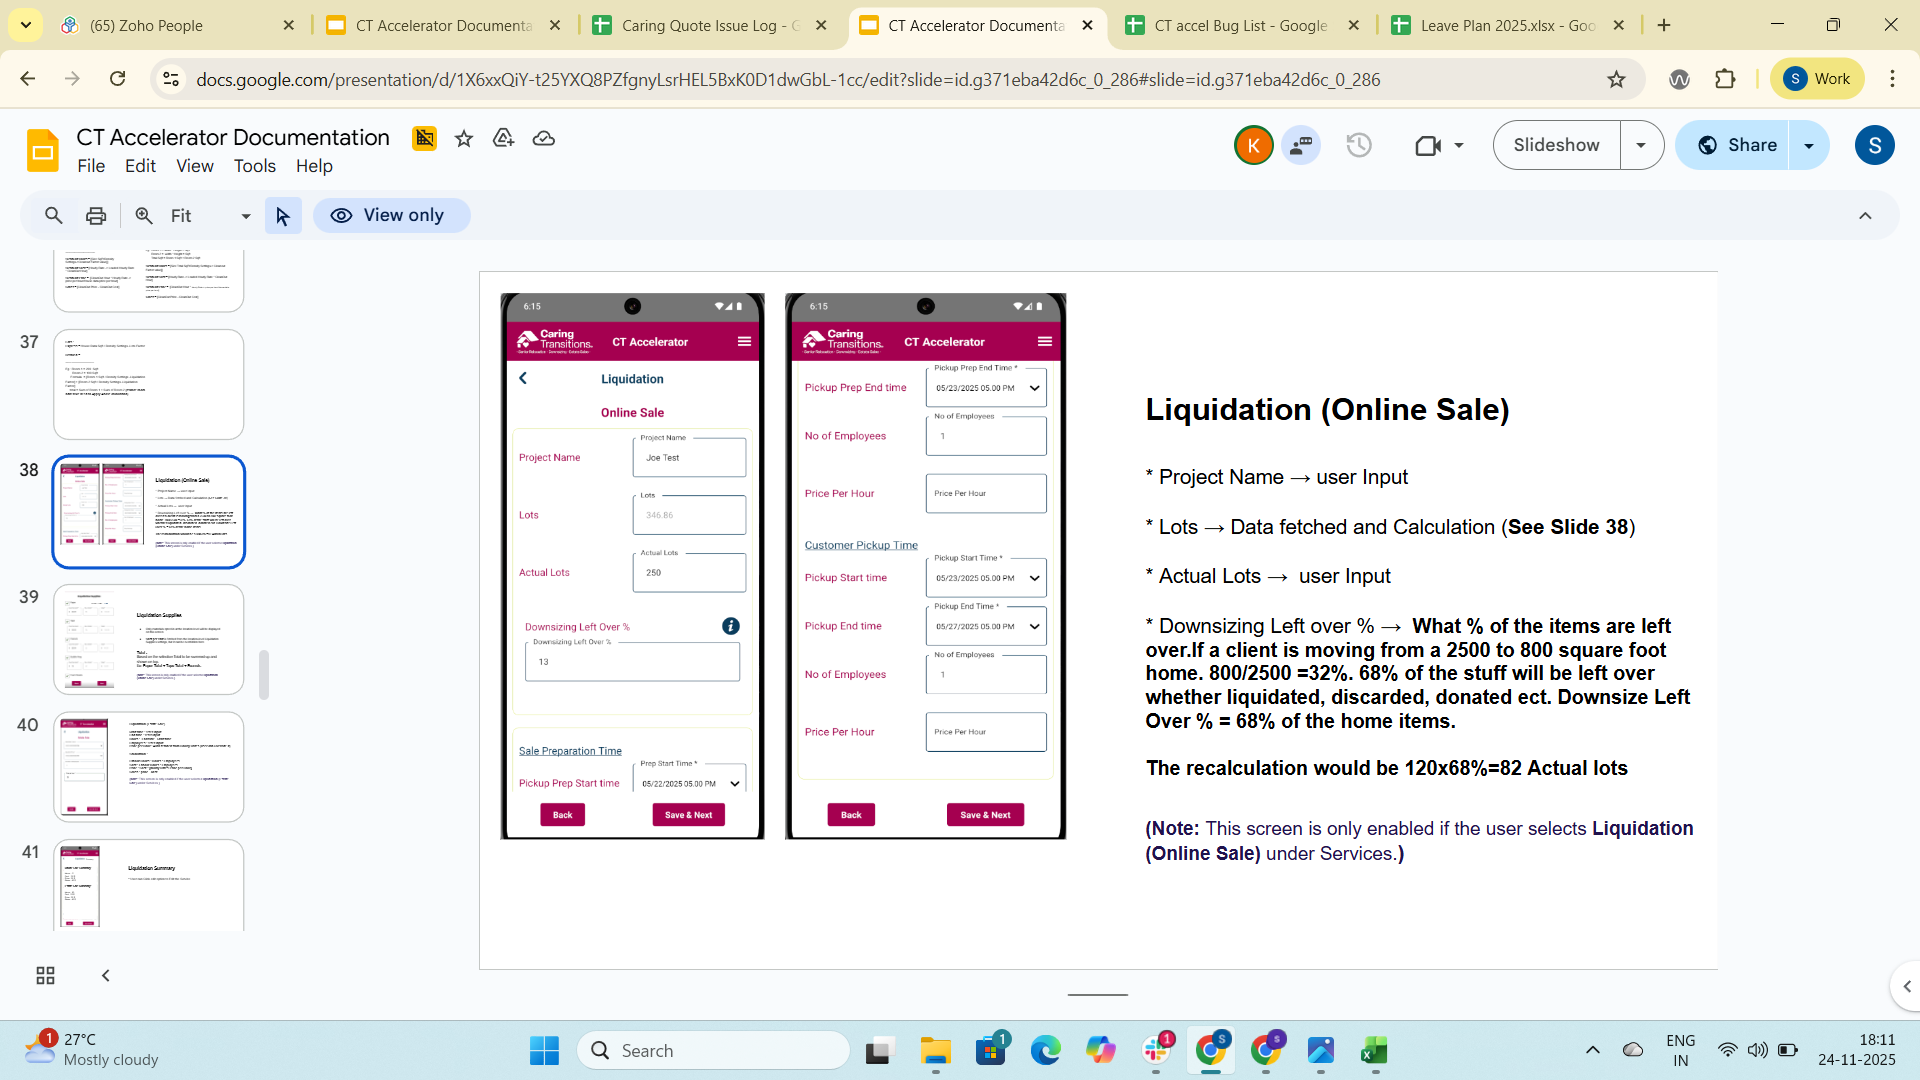Open the grid view icon
This screenshot has height=1080, width=1920.
45,975
